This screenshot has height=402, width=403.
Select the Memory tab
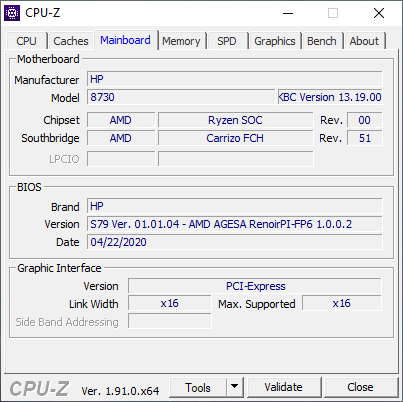181,41
